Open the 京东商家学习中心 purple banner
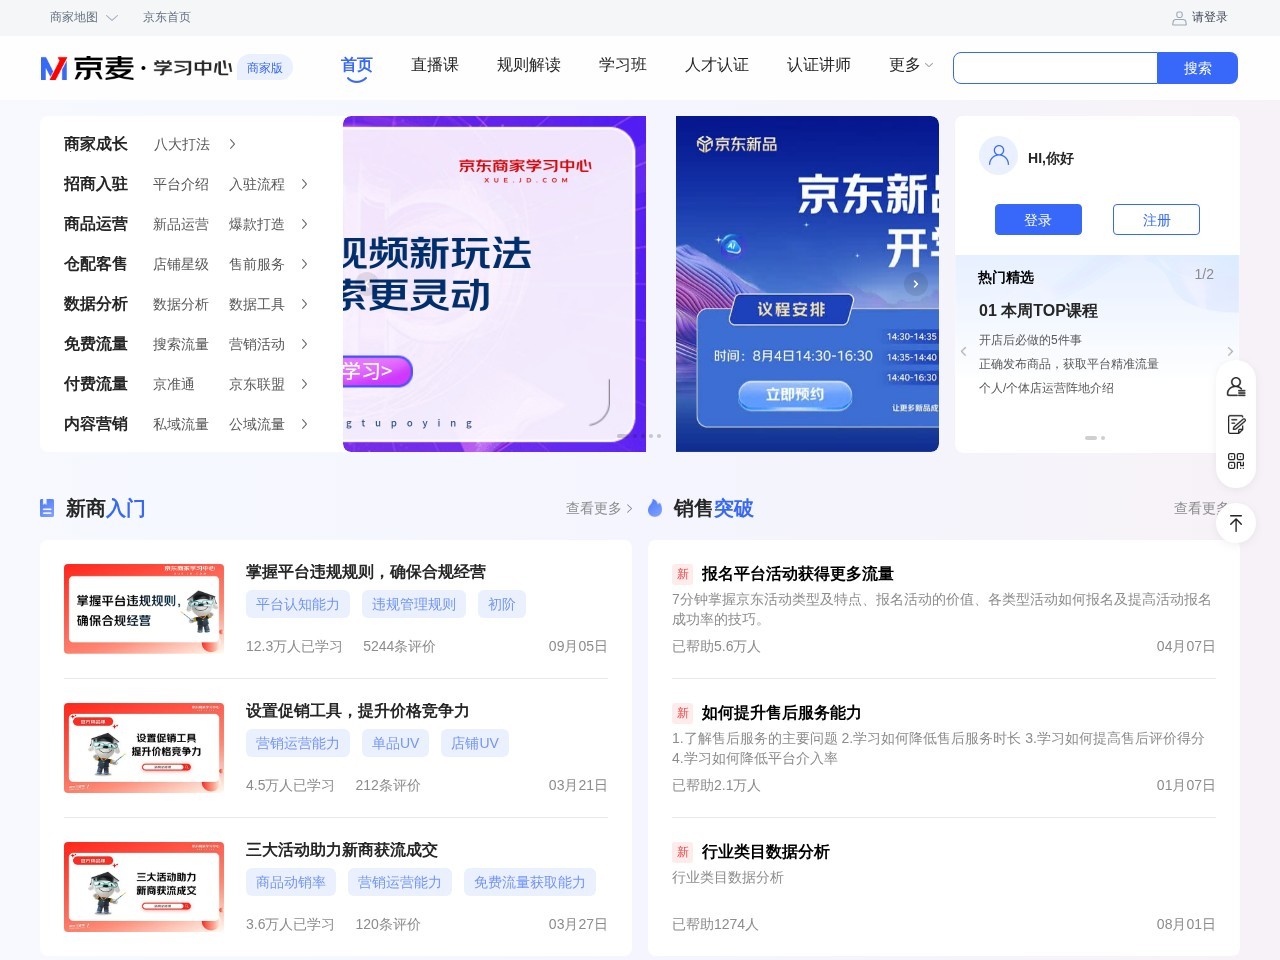The width and height of the screenshot is (1280, 960). tap(494, 284)
